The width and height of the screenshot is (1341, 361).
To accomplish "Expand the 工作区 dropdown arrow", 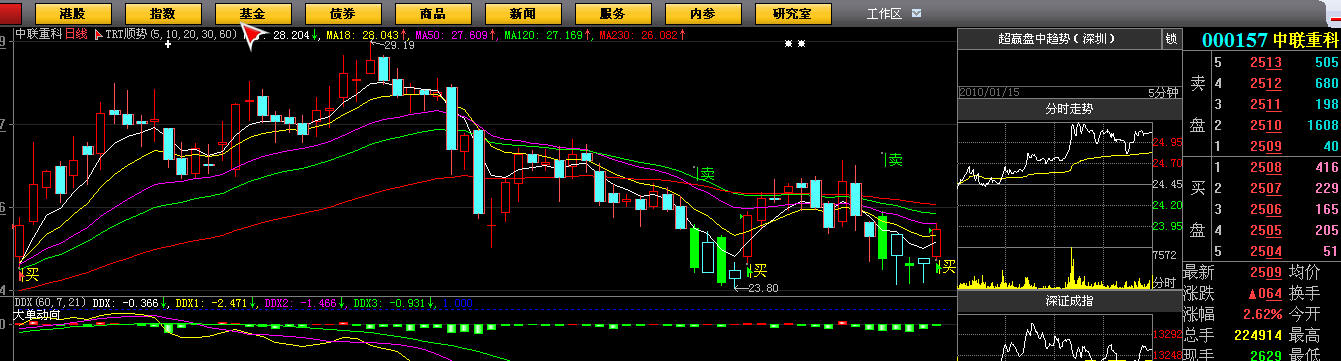I will pos(918,14).
